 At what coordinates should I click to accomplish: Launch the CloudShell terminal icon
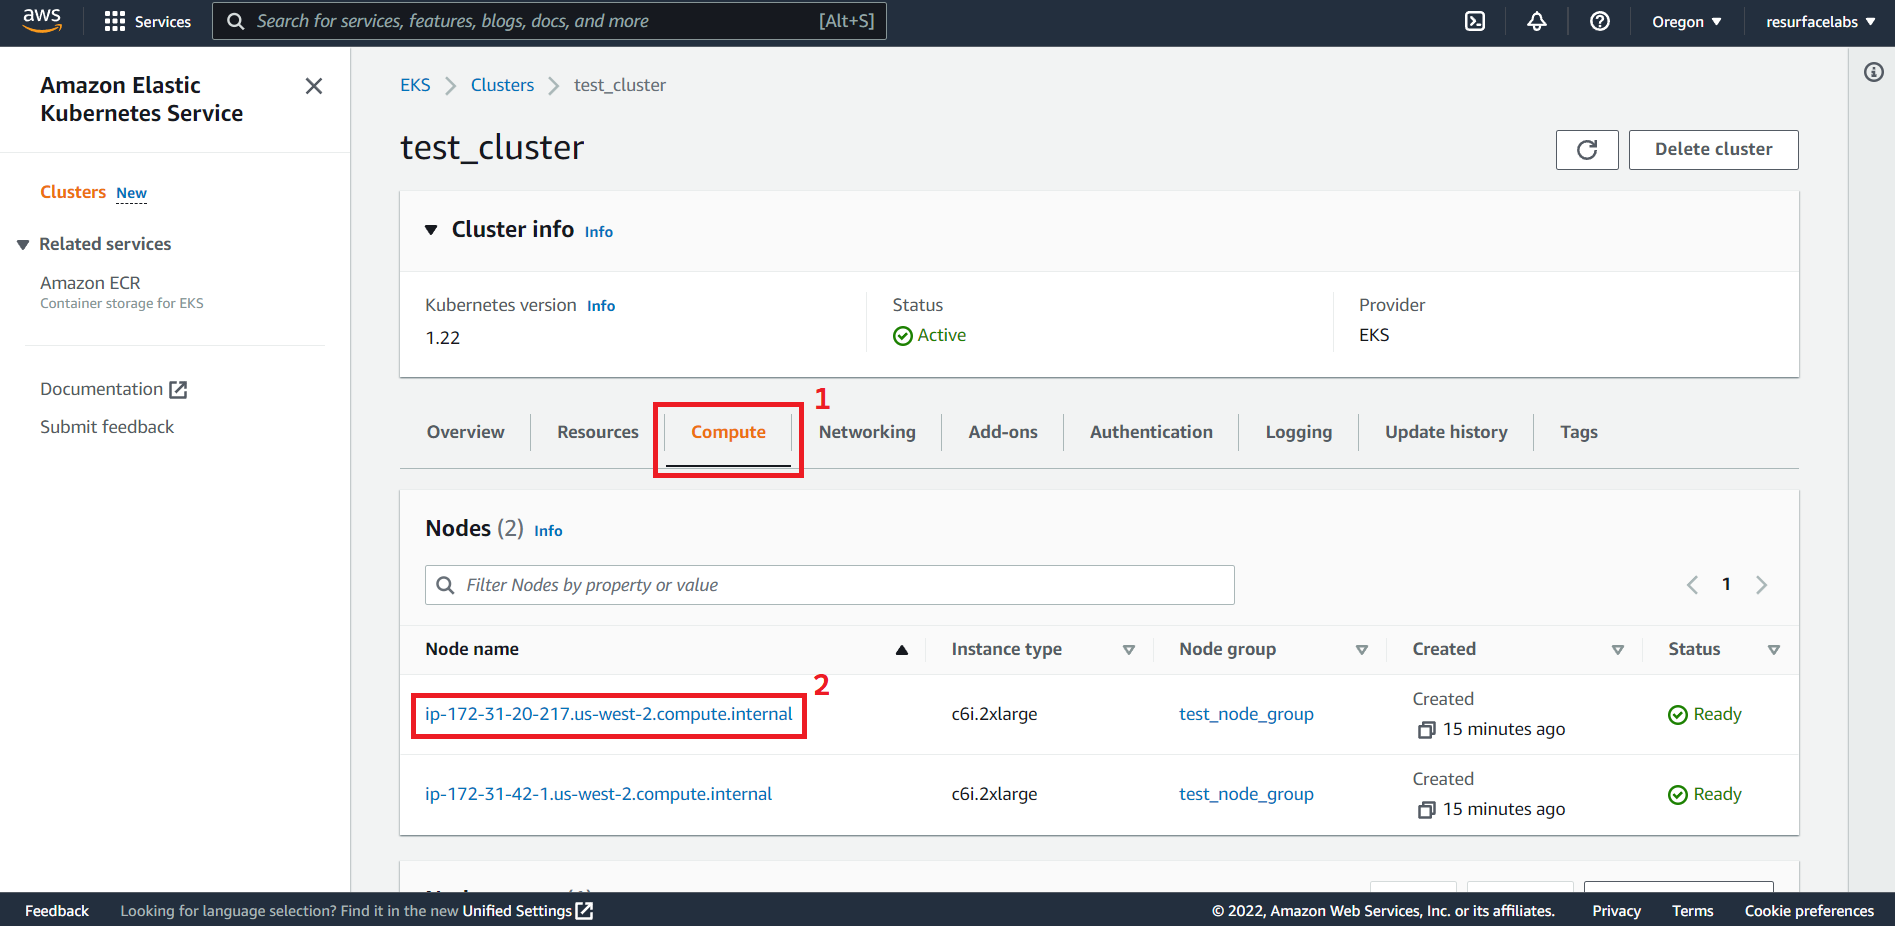tap(1475, 21)
